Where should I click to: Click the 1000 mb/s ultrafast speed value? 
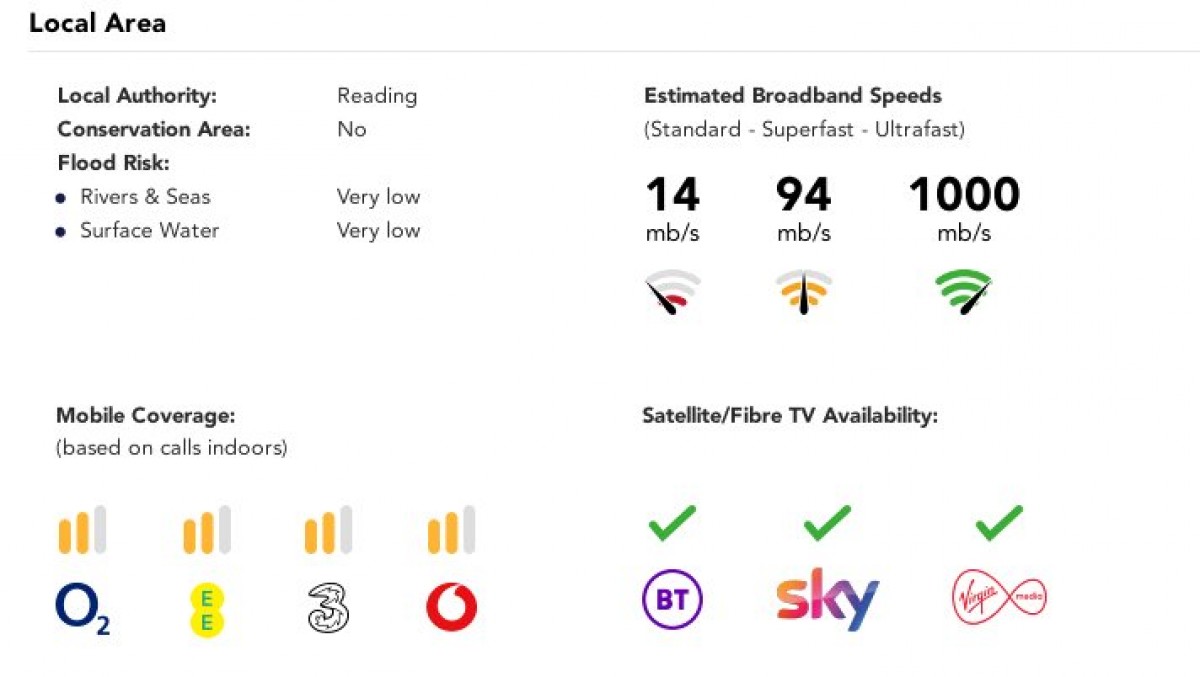coord(964,195)
